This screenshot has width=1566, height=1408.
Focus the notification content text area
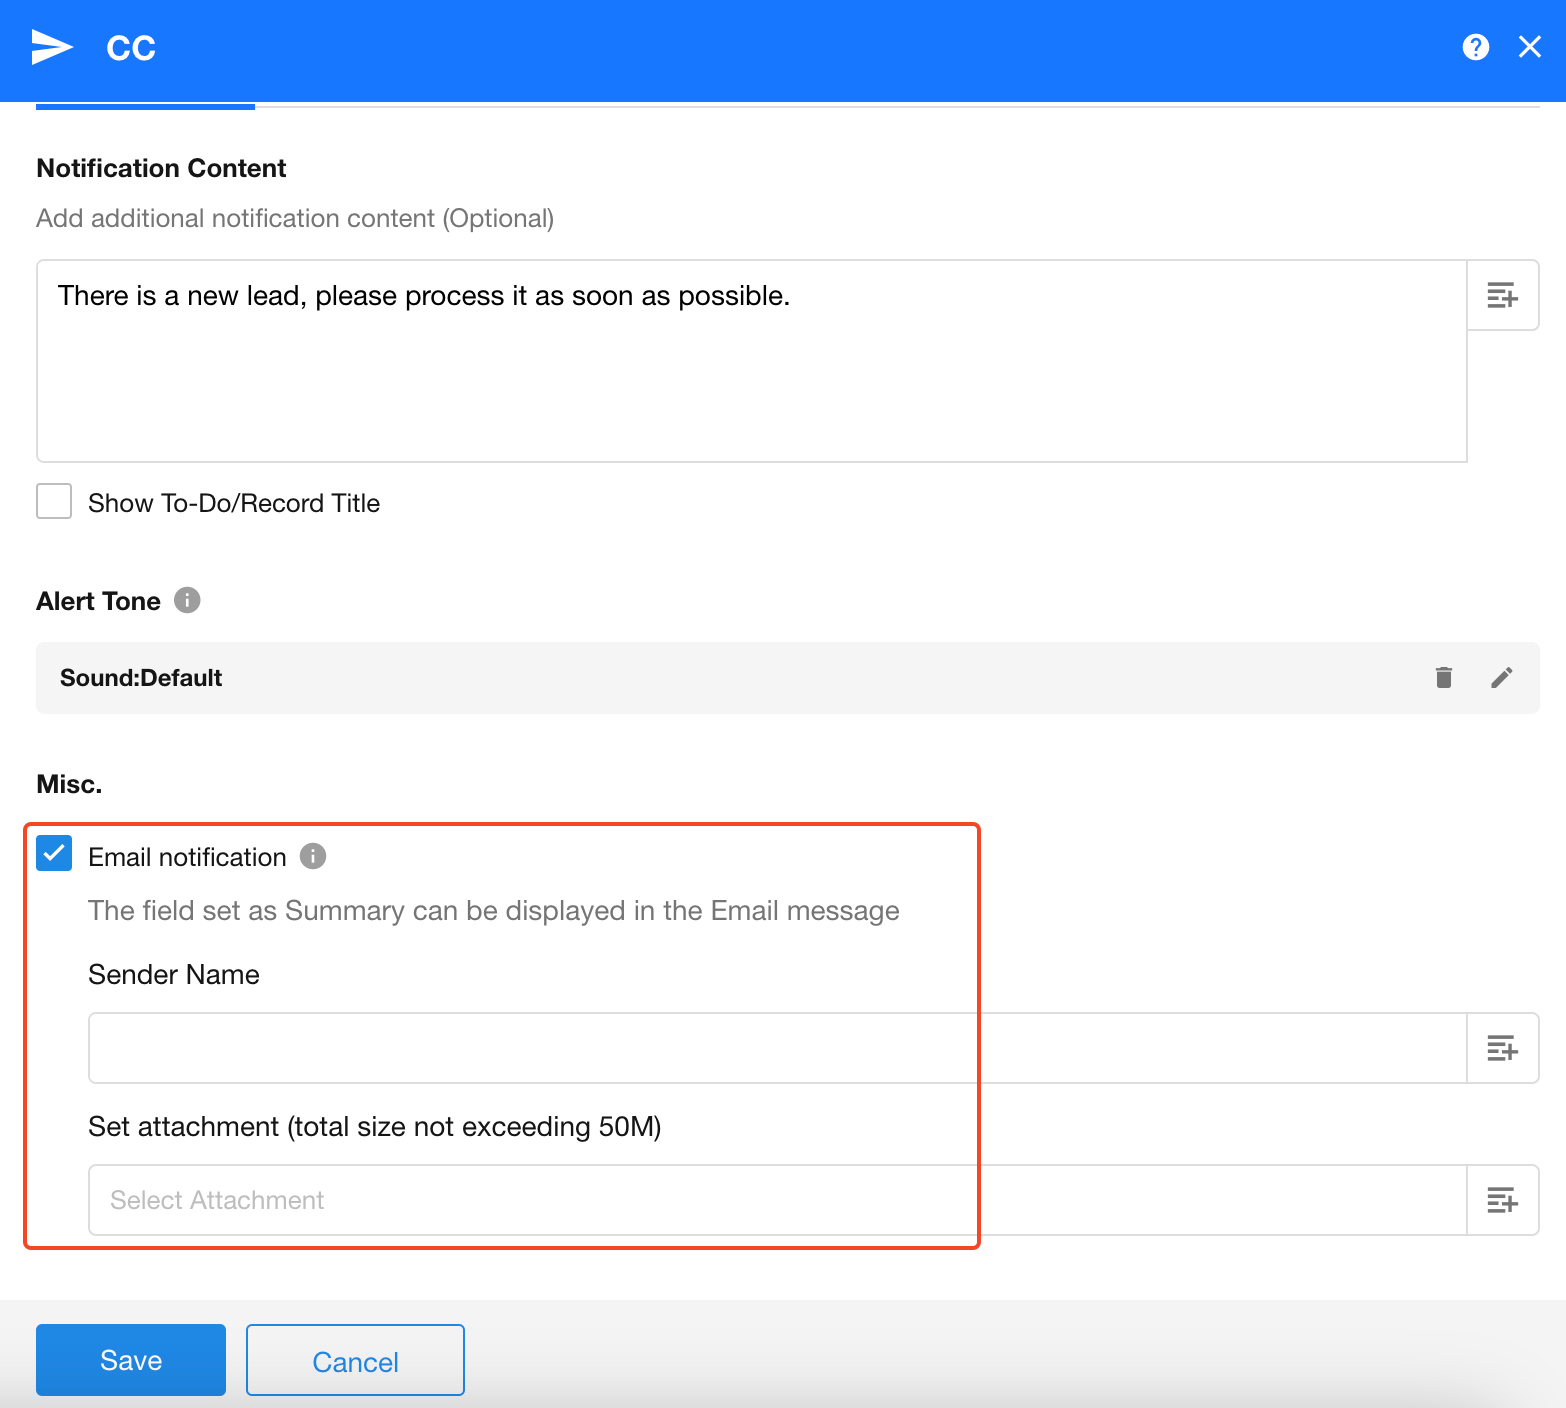(750, 370)
